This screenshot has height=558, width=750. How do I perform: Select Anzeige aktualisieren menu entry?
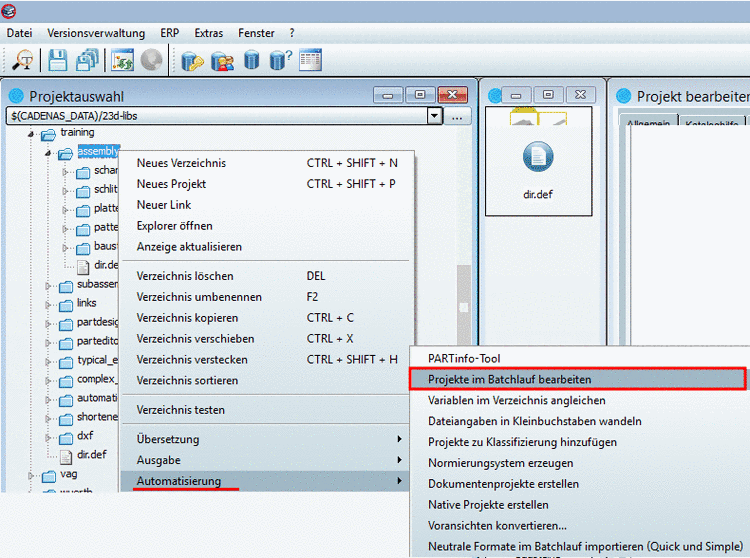pos(266,247)
